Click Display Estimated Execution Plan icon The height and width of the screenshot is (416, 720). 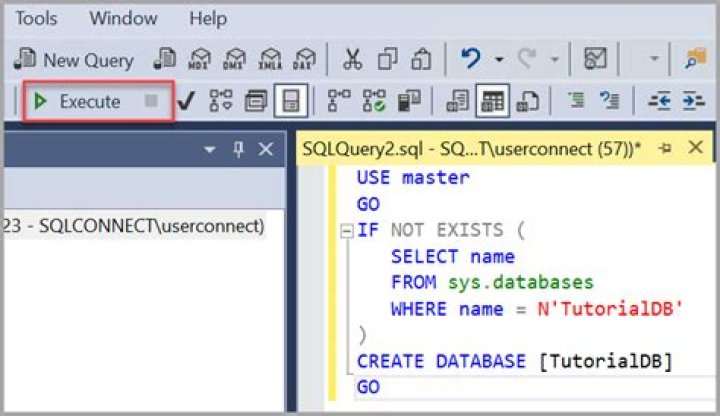coord(220,101)
